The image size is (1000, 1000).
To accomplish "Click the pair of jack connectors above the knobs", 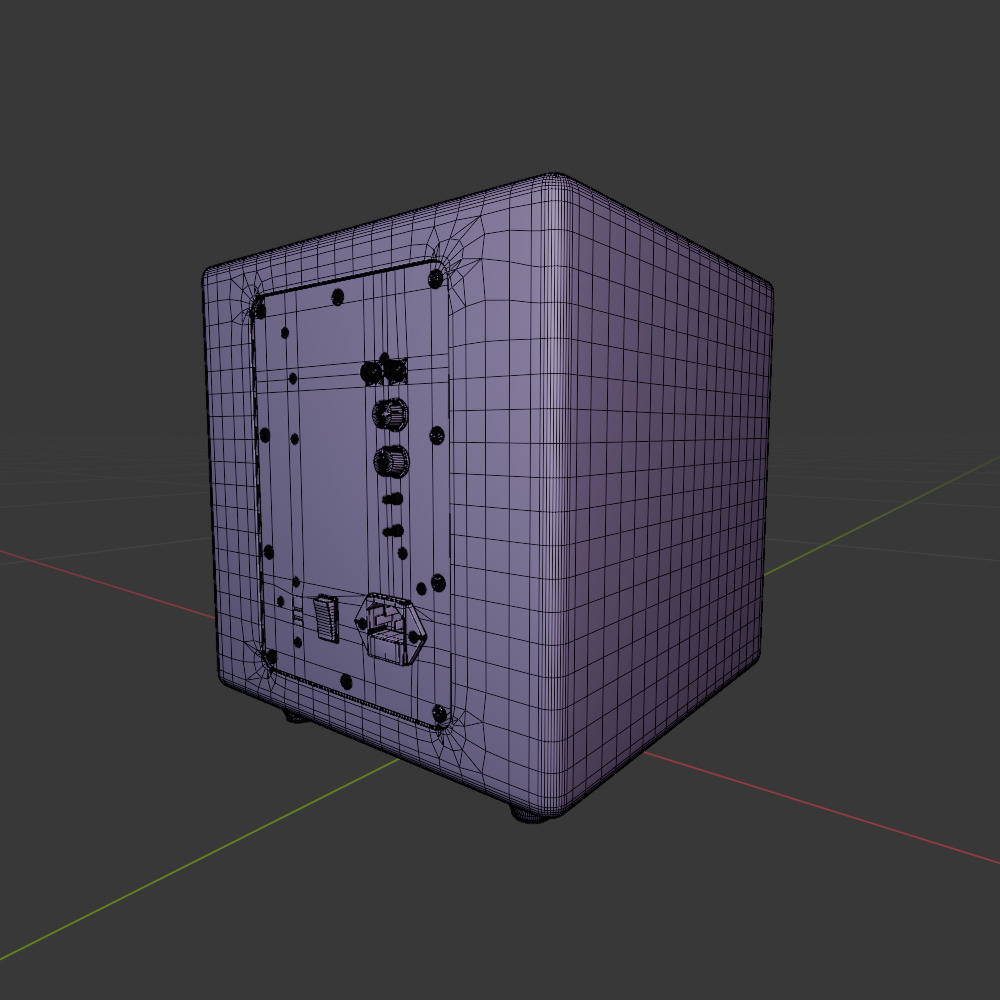I will click(x=384, y=371).
